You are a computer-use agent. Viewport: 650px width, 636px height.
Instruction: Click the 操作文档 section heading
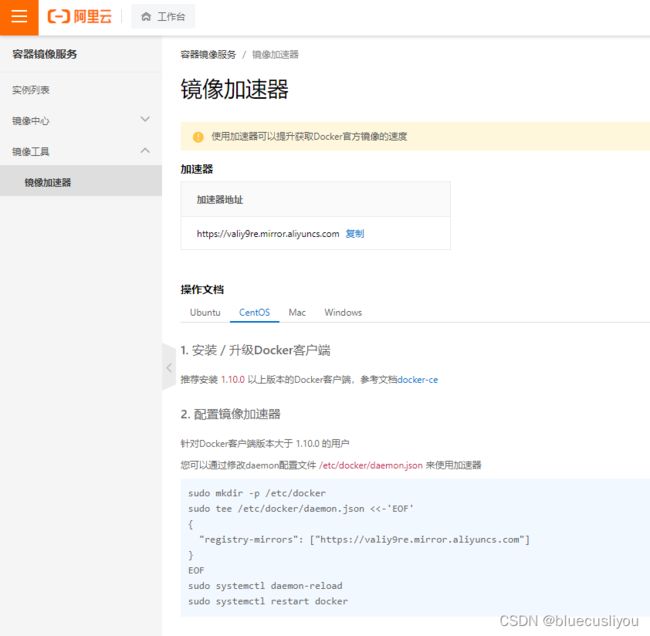pos(202,289)
